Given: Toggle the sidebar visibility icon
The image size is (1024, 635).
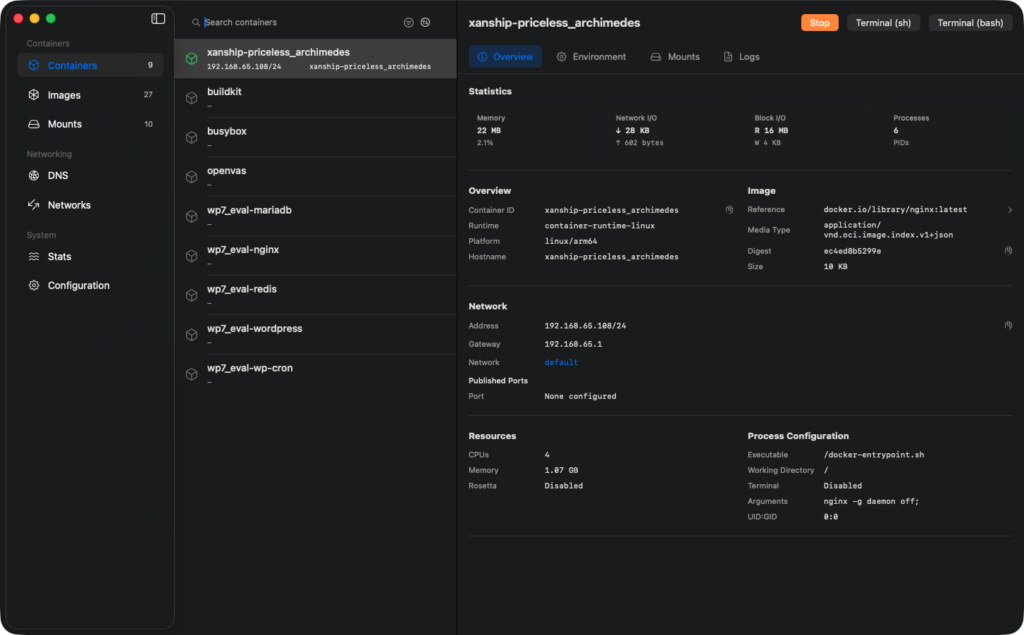Looking at the screenshot, I should 158,18.
